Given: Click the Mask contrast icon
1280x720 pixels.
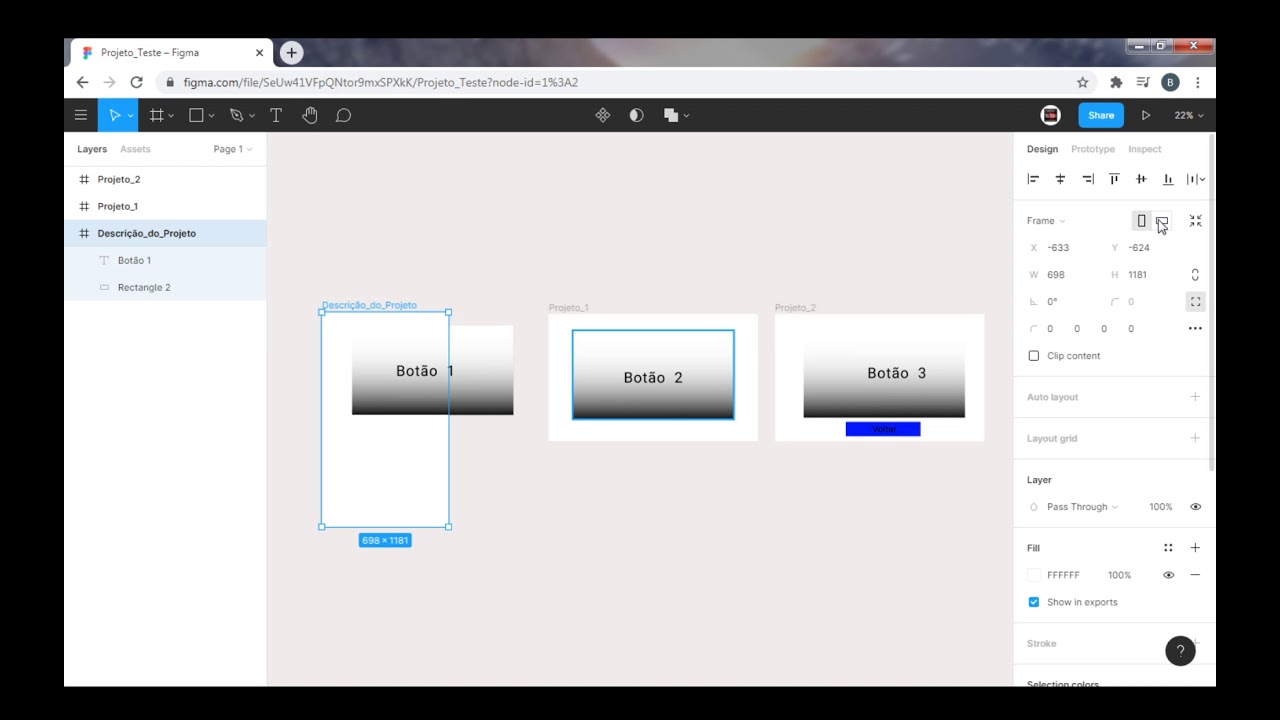Looking at the screenshot, I should 636,115.
